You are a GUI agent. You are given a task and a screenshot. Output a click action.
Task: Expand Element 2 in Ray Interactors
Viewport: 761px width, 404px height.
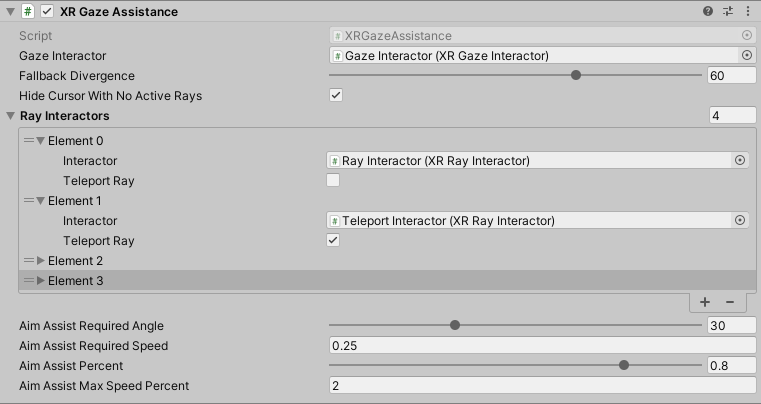pos(41,261)
